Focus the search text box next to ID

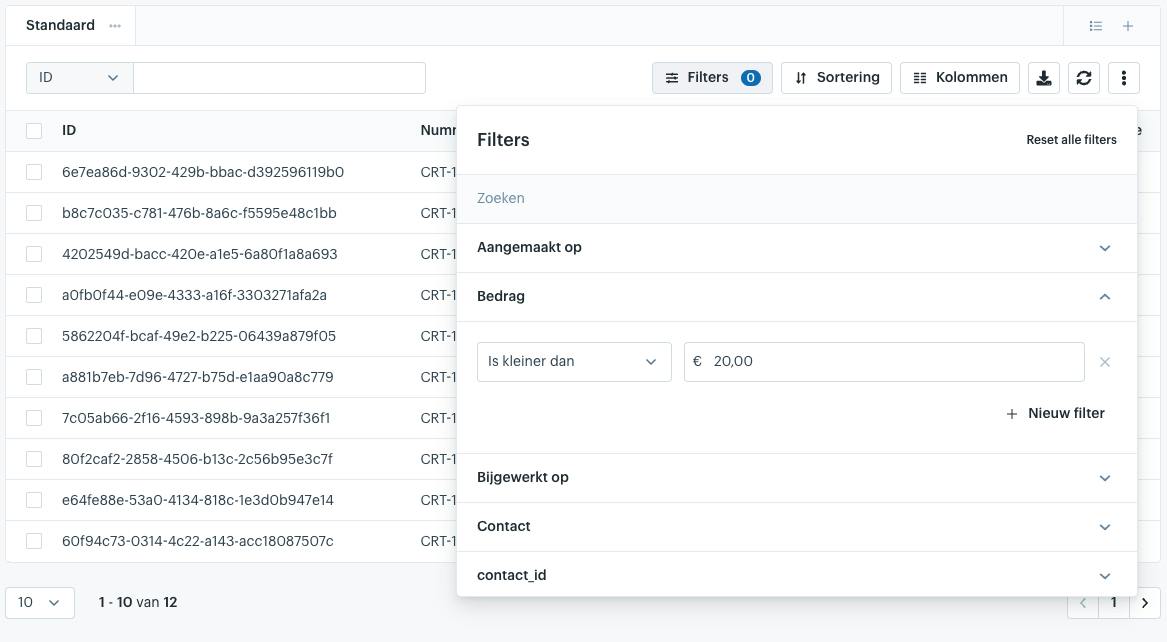pyautogui.click(x=279, y=78)
